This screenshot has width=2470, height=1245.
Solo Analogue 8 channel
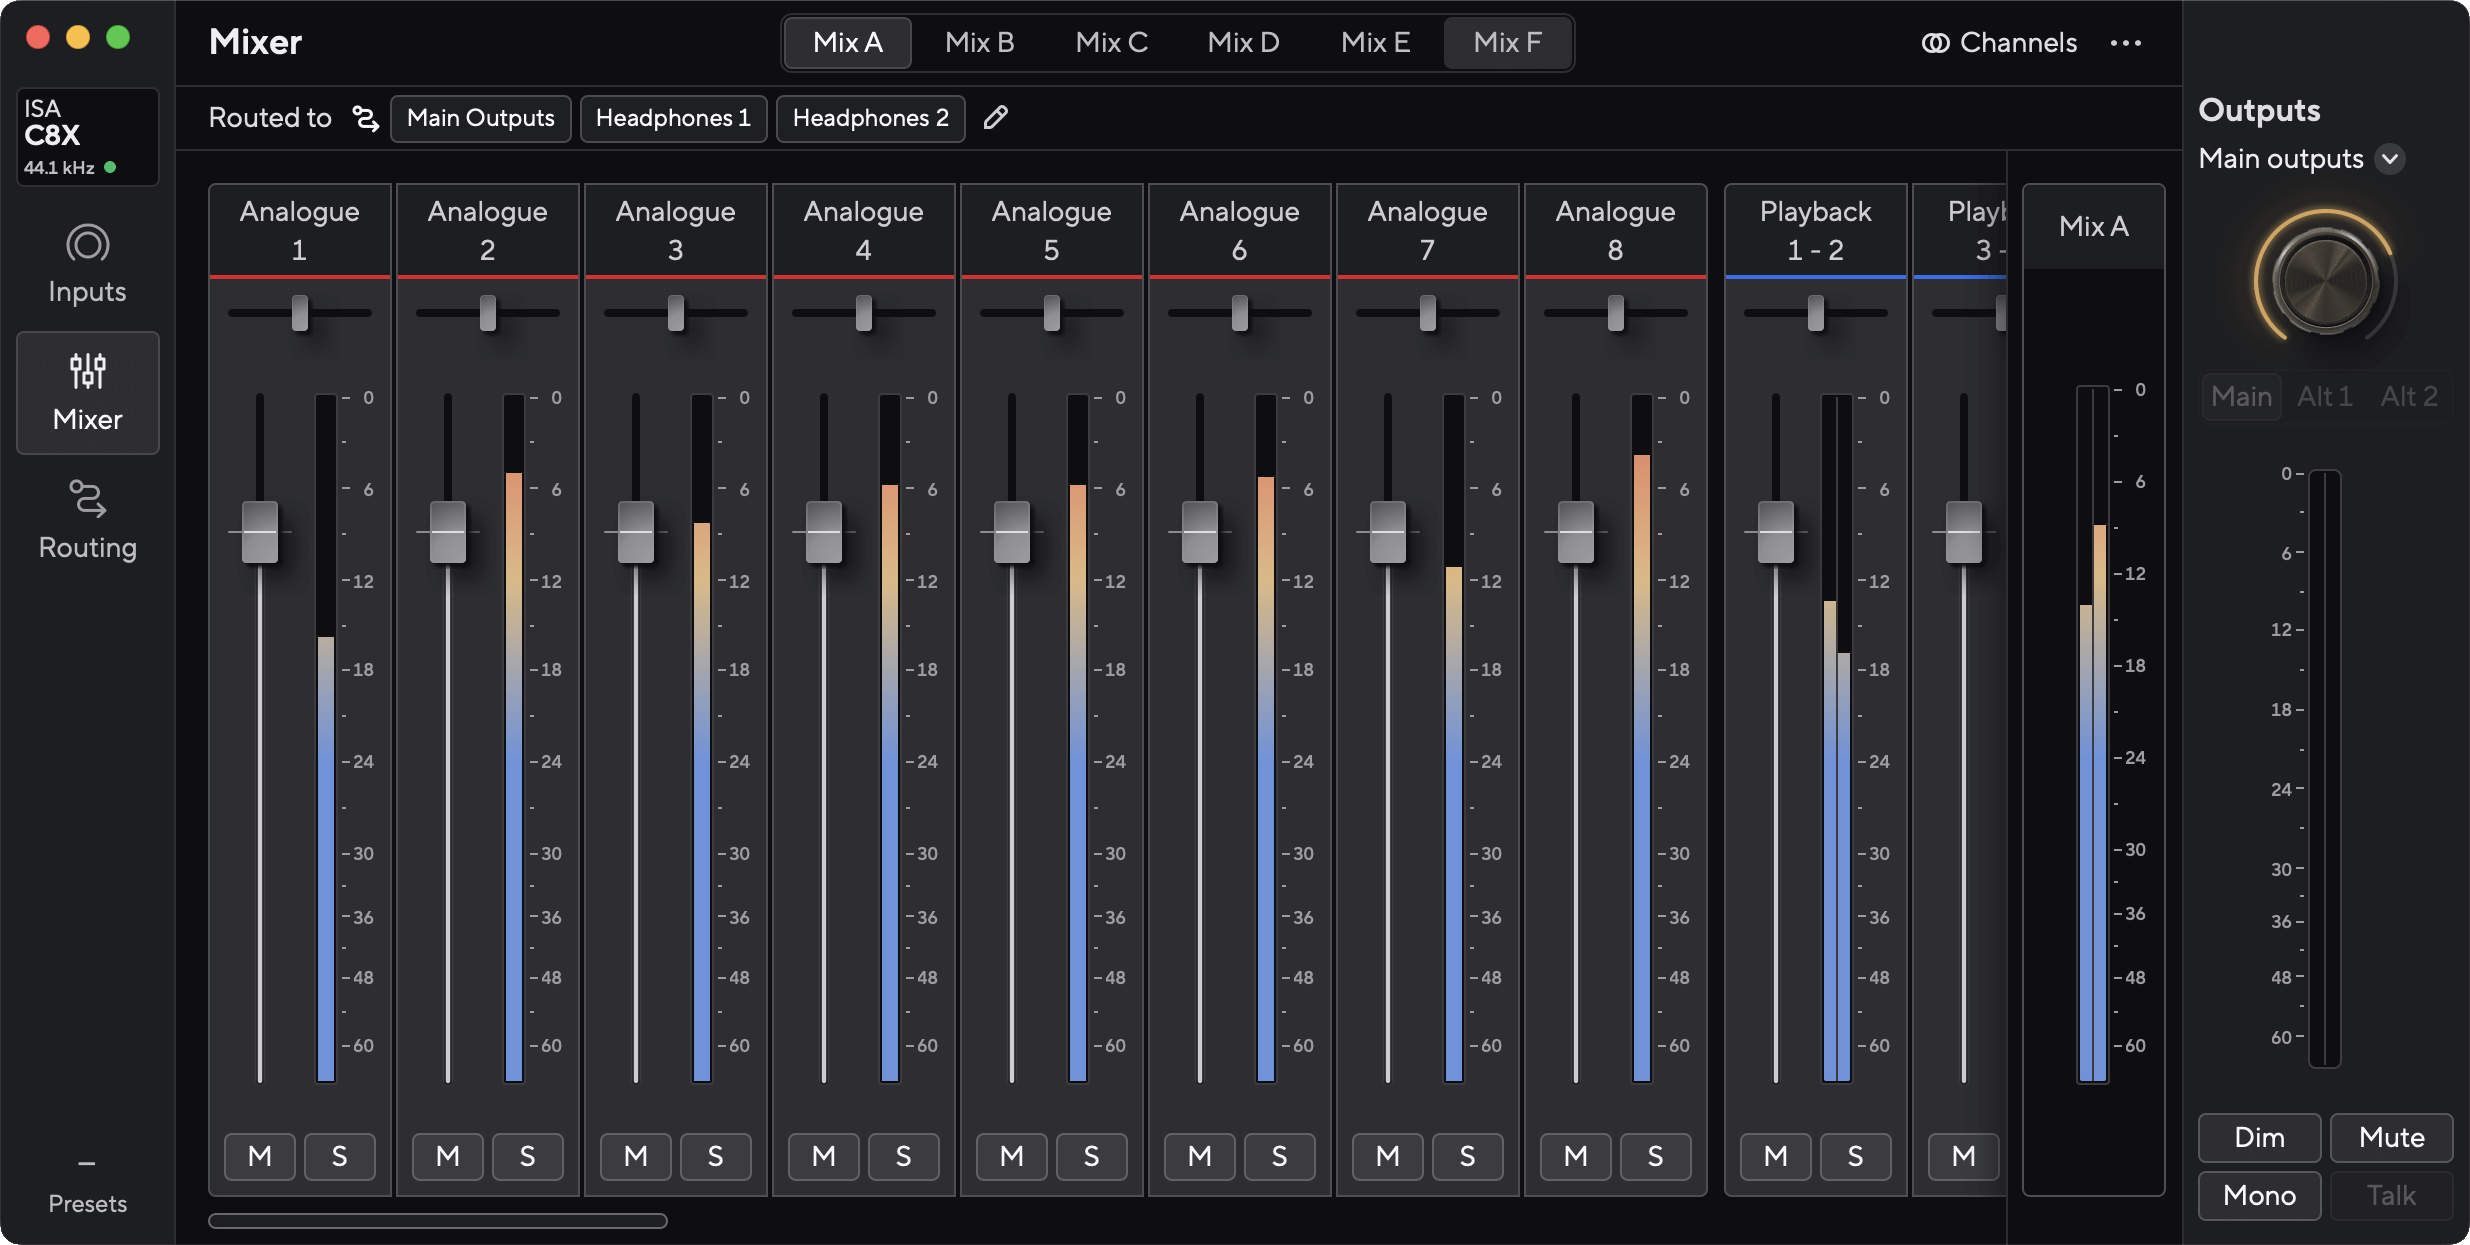[1656, 1157]
